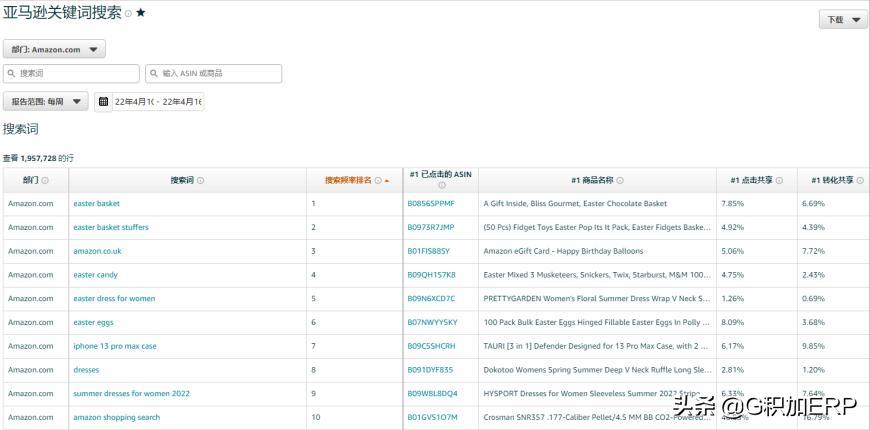Open ASIN link B0973R7JMP

(430, 227)
